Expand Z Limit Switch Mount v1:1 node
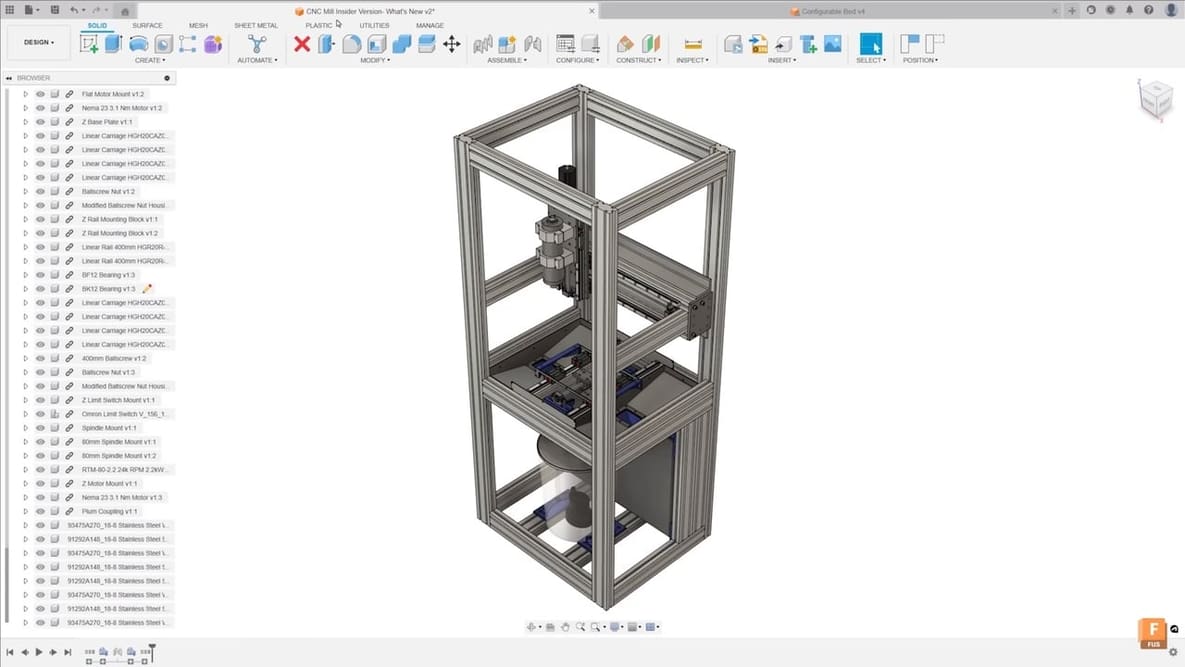The image size is (1185, 667). (26, 400)
